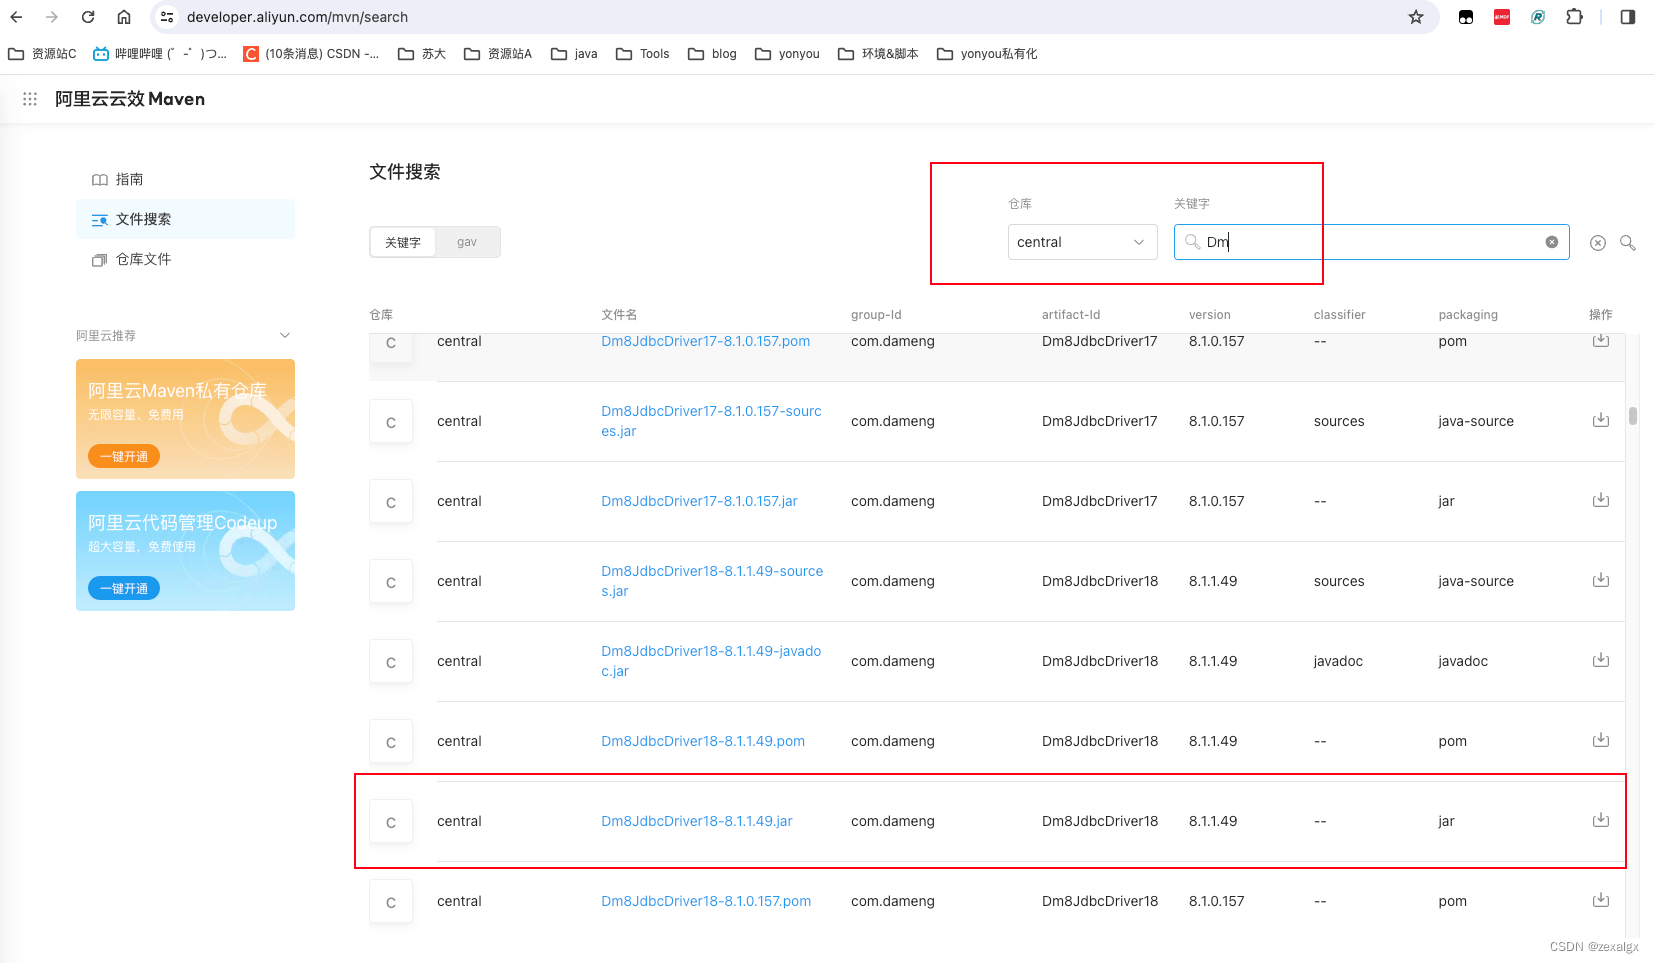Open the Dm8JdbcDriver17-8.1.0.157.pom file link
Screen dimensions: 1654x963
[706, 341]
